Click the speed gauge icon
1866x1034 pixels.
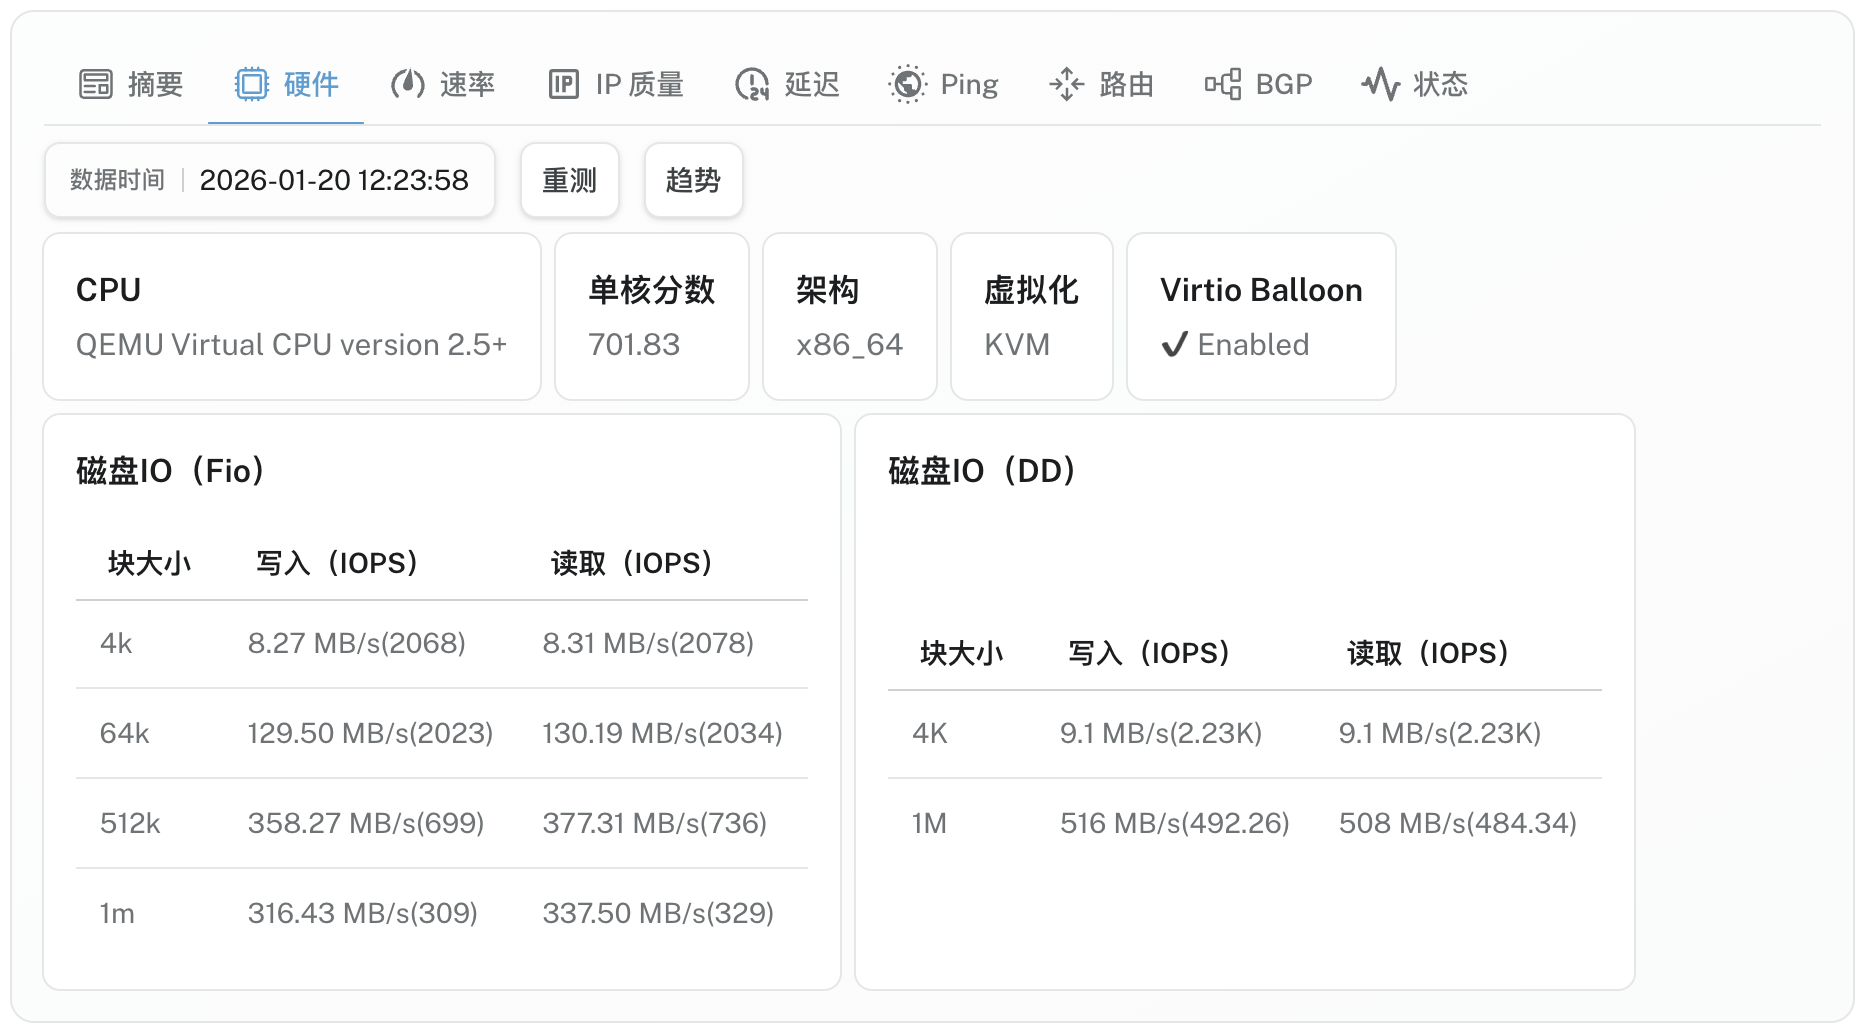point(407,84)
